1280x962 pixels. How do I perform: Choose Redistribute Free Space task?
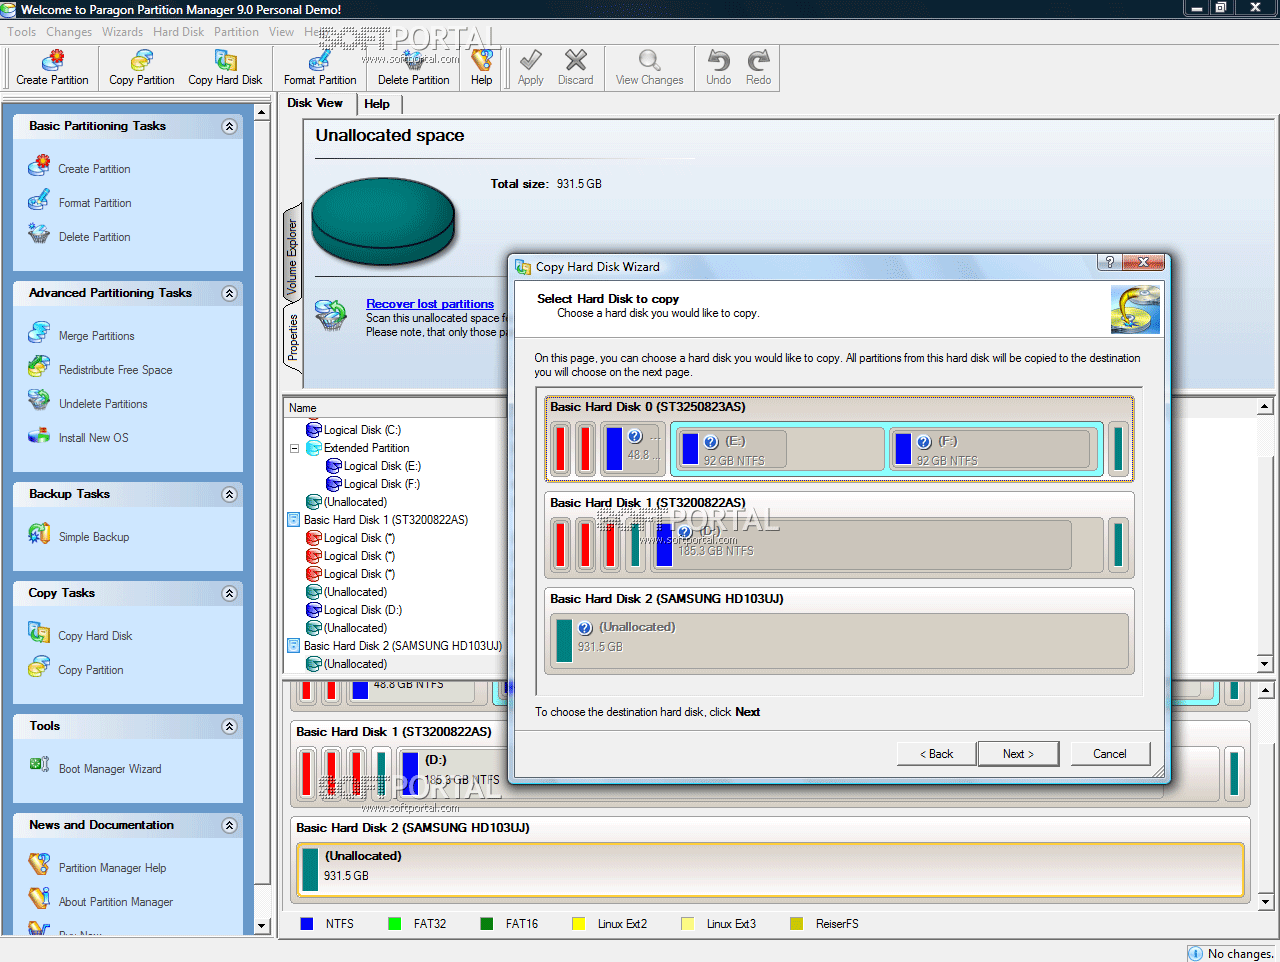115,370
